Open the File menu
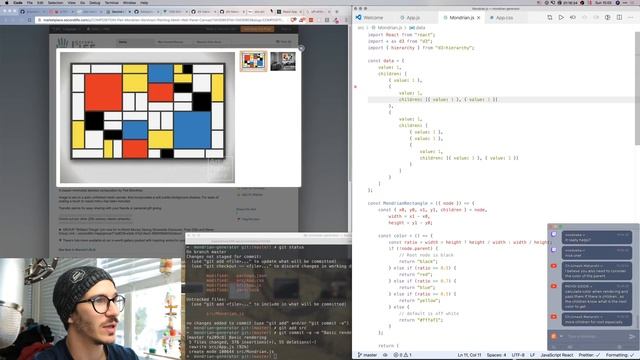The image size is (640, 360). 30,2
